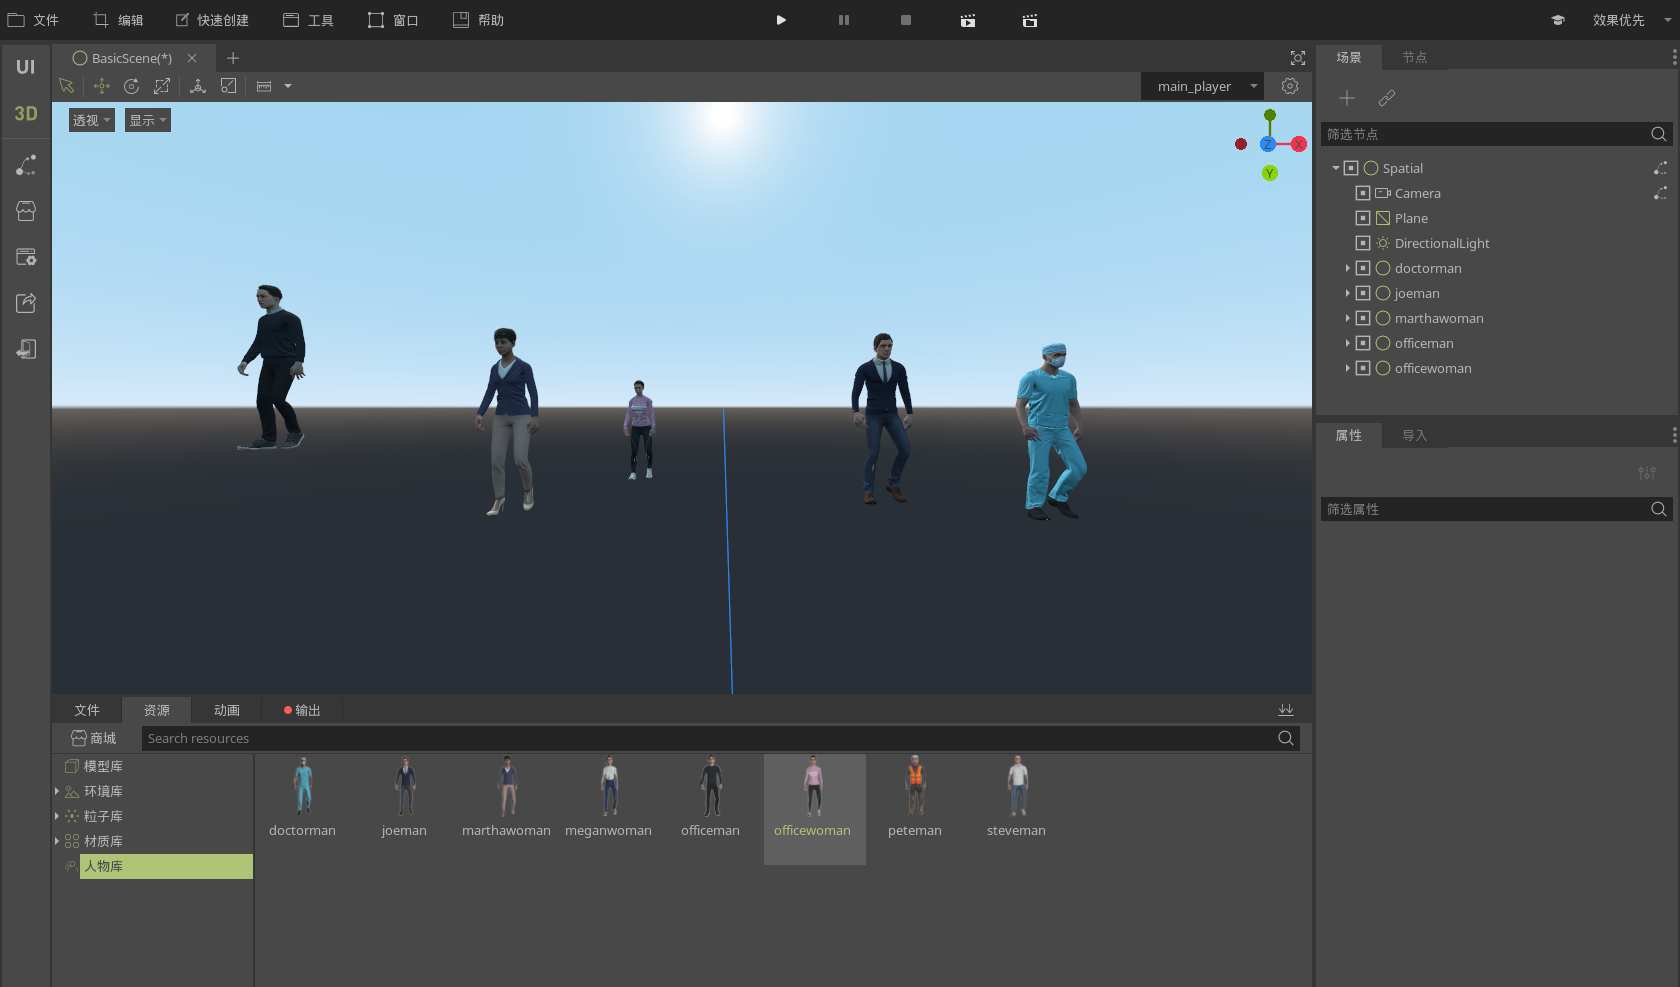Toggle visibility of Camera node
This screenshot has height=987, width=1680.
1363,193
